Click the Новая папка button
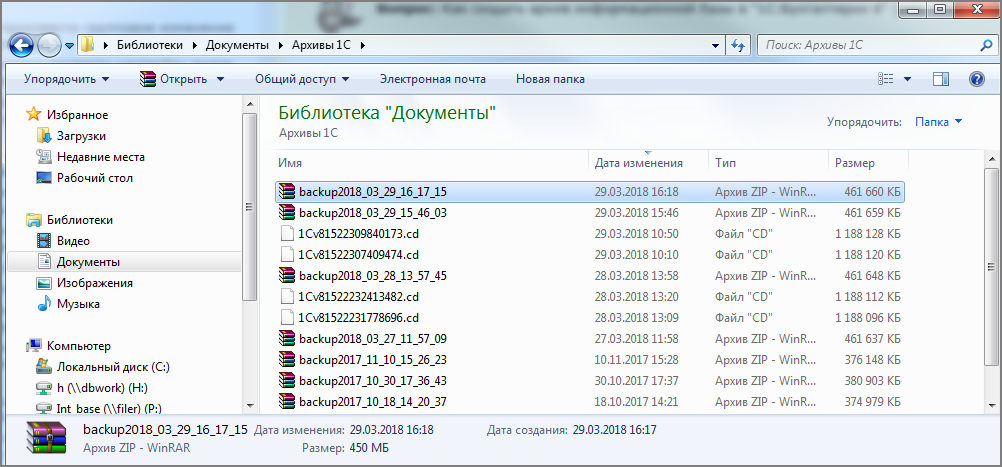Viewport: 1002px width, 467px height. coord(550,79)
